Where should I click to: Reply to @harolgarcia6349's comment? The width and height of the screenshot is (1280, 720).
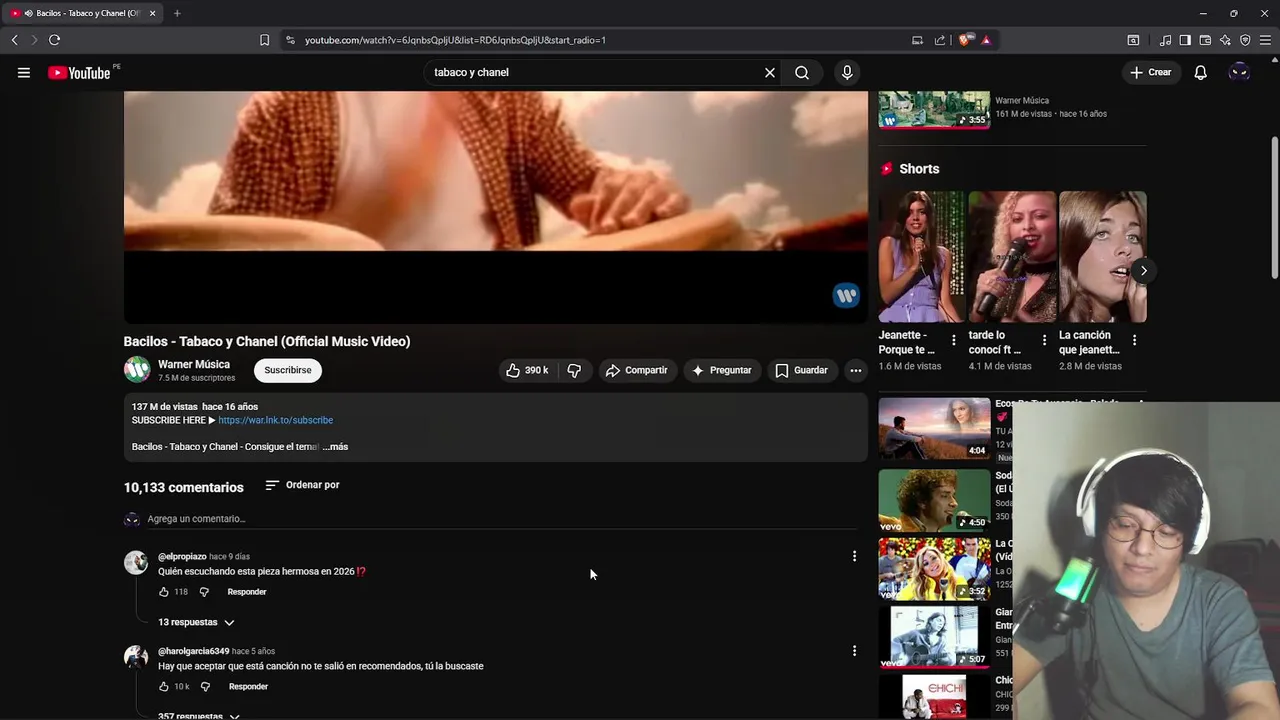pyautogui.click(x=248, y=687)
